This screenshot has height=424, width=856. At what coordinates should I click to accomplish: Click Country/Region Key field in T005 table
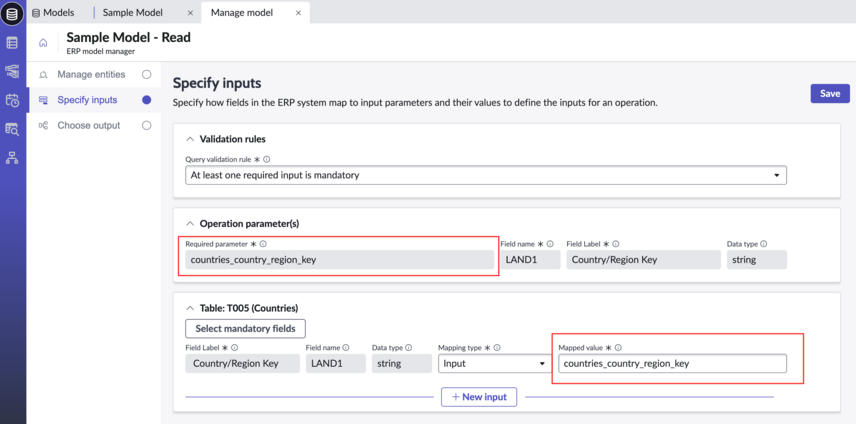click(x=242, y=363)
